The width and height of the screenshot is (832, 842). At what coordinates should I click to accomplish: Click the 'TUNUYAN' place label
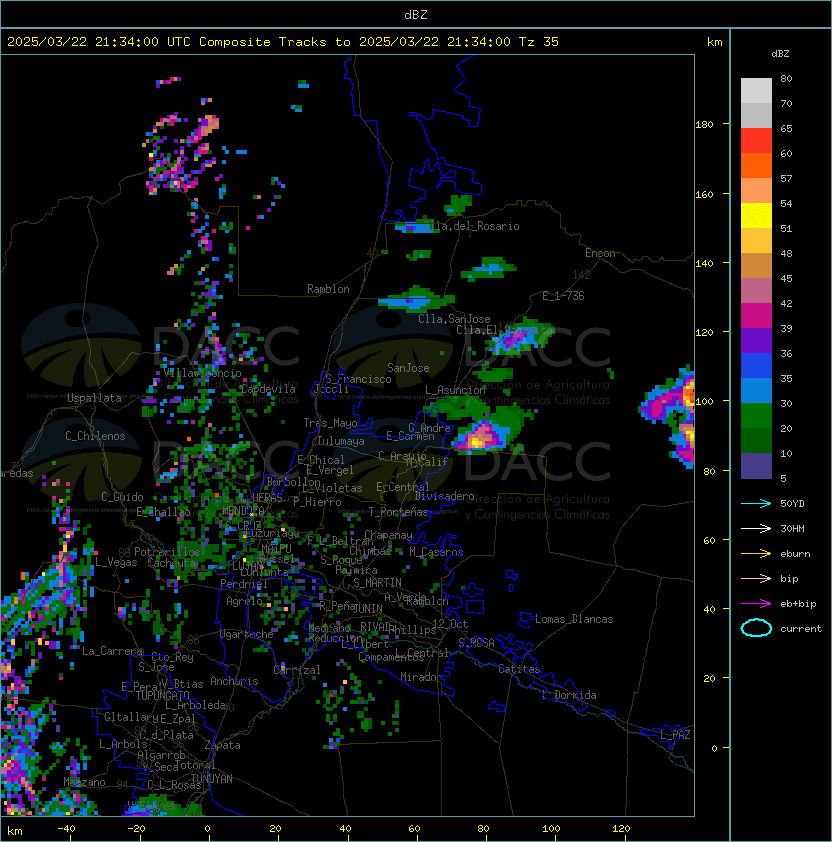point(212,779)
